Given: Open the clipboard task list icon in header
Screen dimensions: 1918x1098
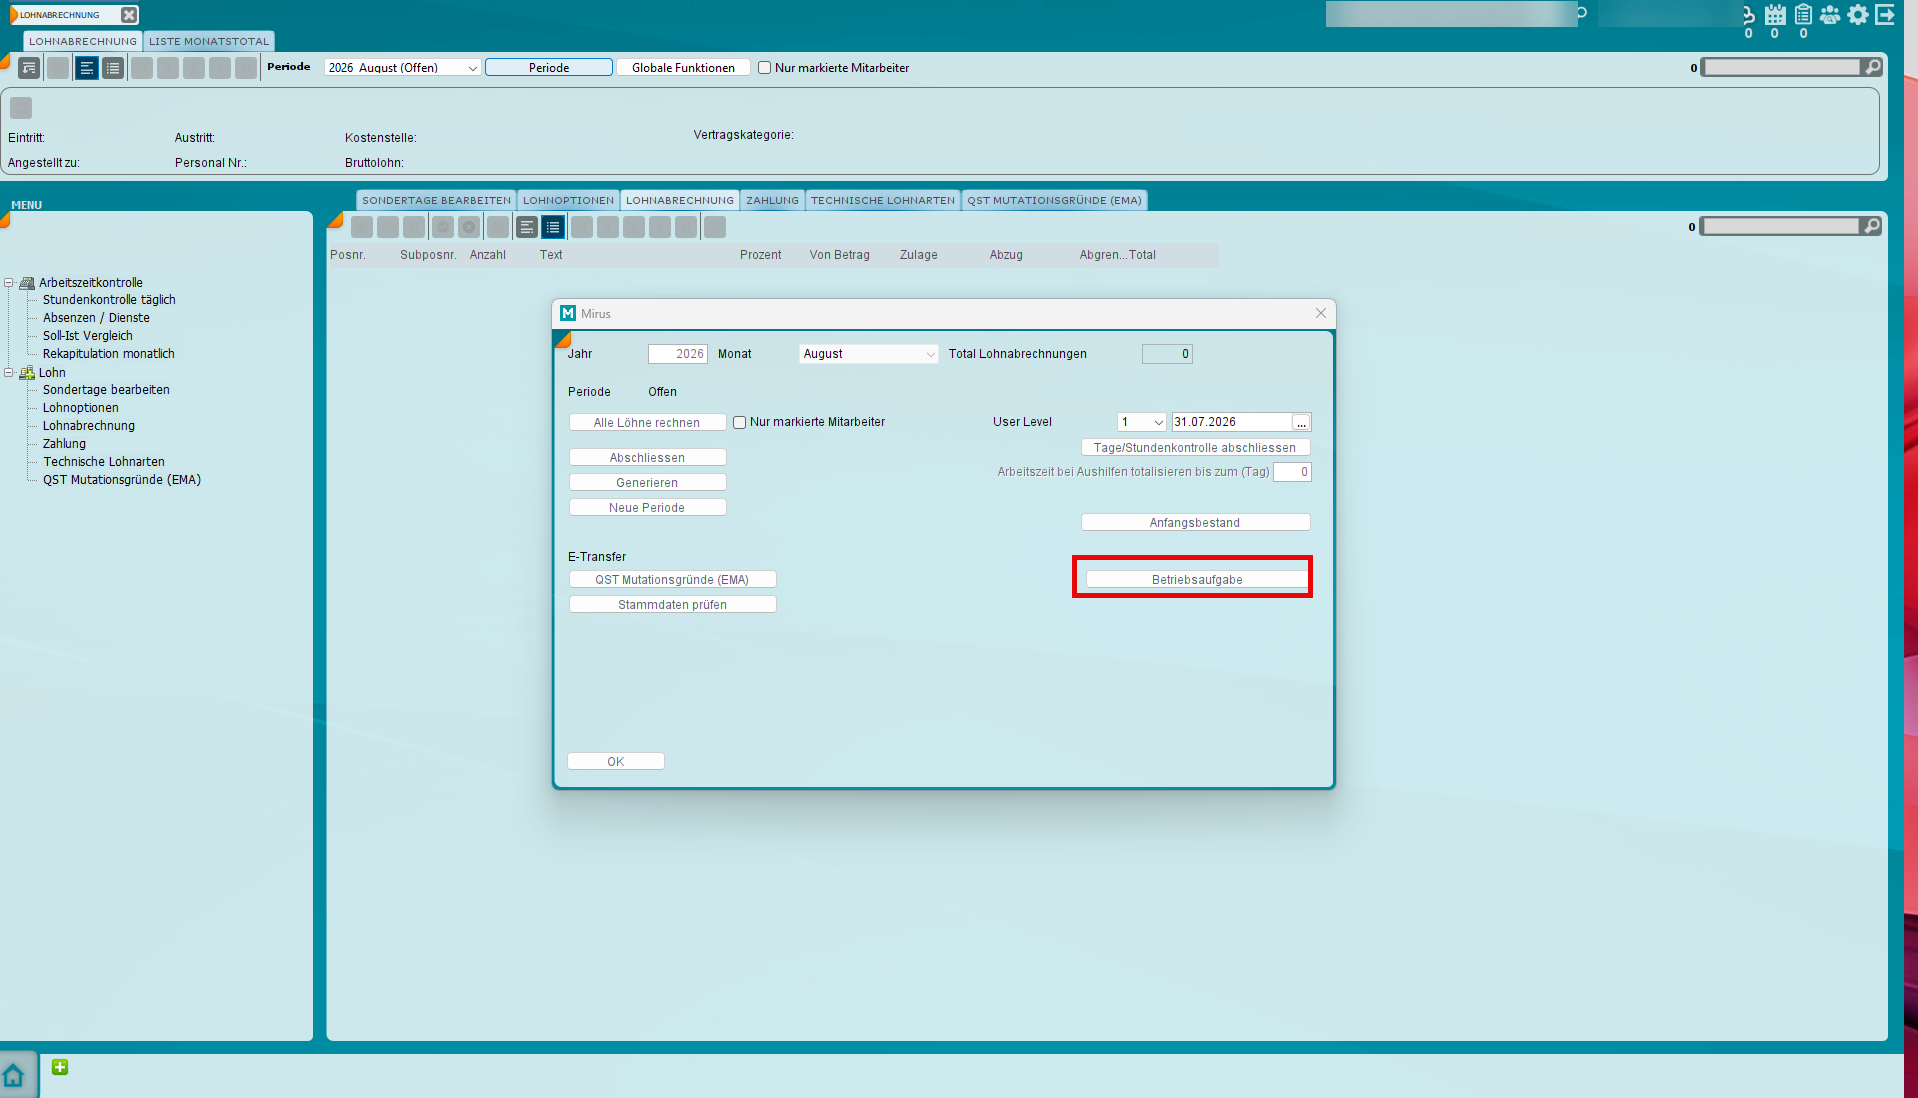Looking at the screenshot, I should pyautogui.click(x=1803, y=15).
